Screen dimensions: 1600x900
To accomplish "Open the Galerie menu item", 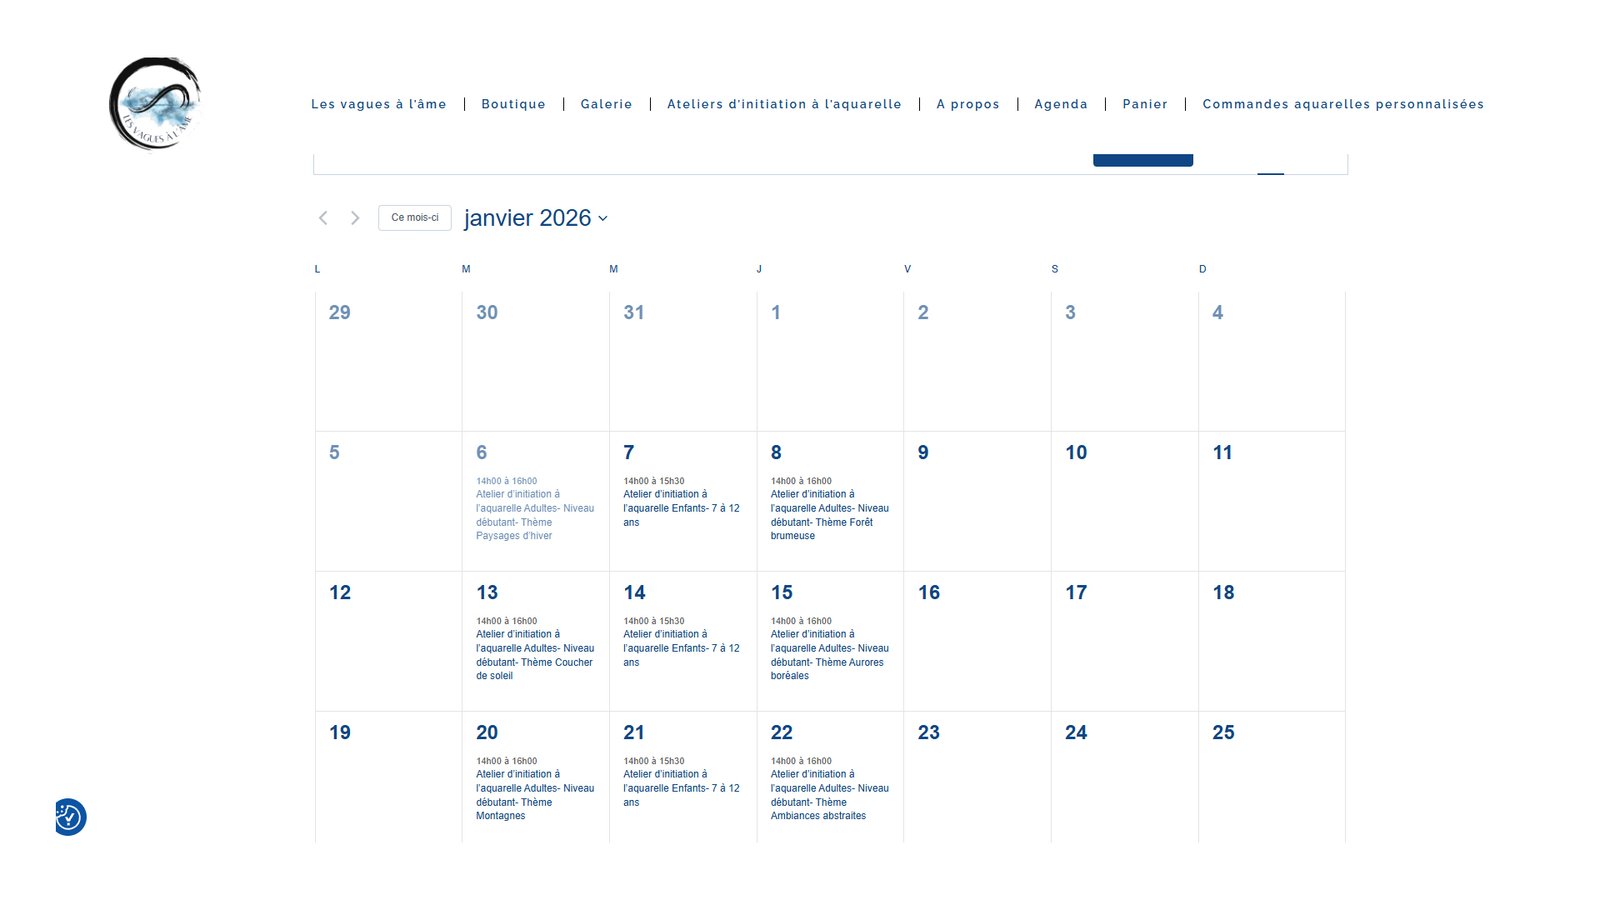I will tap(606, 104).
